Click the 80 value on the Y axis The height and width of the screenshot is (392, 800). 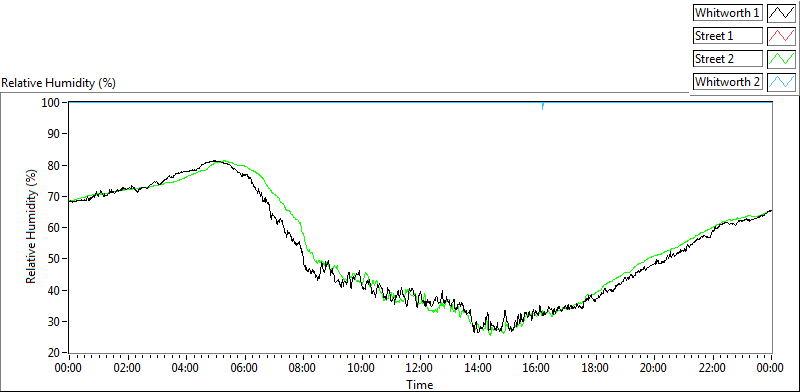pyautogui.click(x=55, y=165)
